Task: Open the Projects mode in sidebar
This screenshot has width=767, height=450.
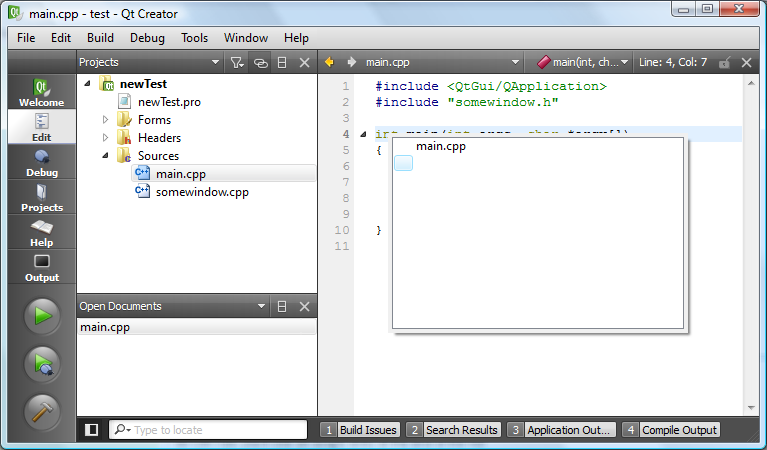Action: (x=41, y=197)
